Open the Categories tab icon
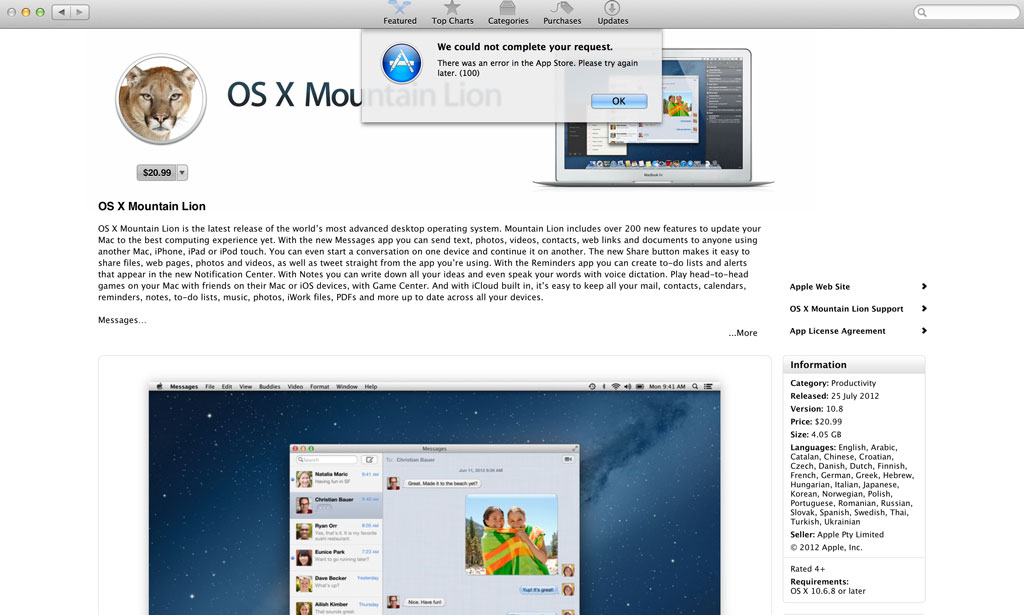 507,7
